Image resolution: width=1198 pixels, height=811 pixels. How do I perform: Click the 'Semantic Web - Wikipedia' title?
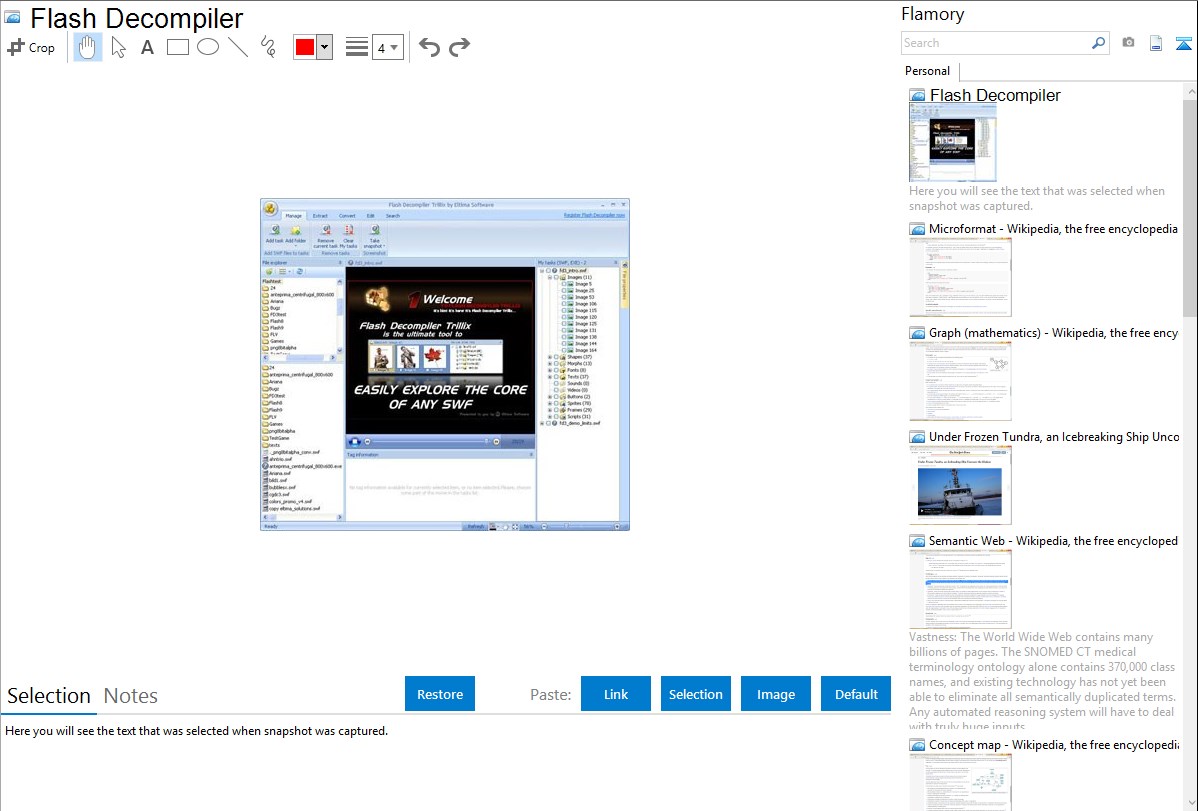pos(1053,540)
